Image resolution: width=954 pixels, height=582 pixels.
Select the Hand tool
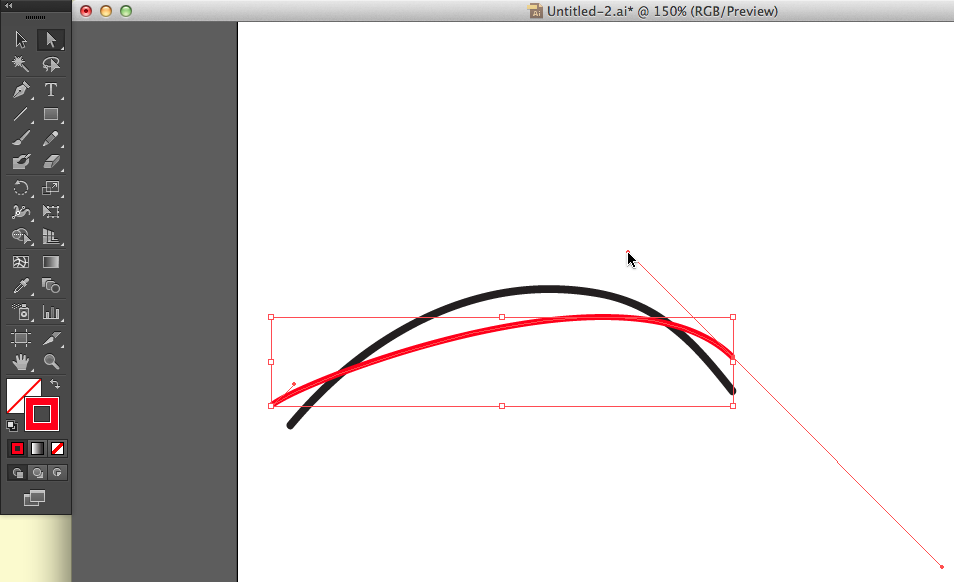coord(21,361)
